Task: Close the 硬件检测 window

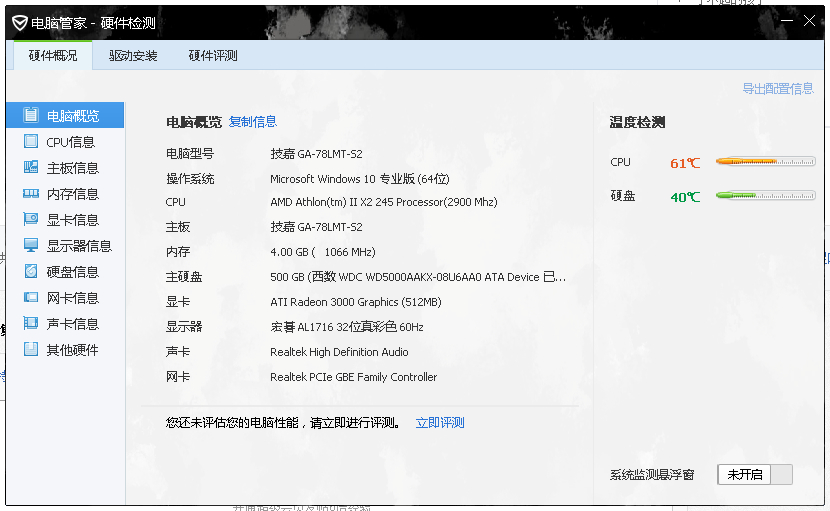Action: click(809, 21)
